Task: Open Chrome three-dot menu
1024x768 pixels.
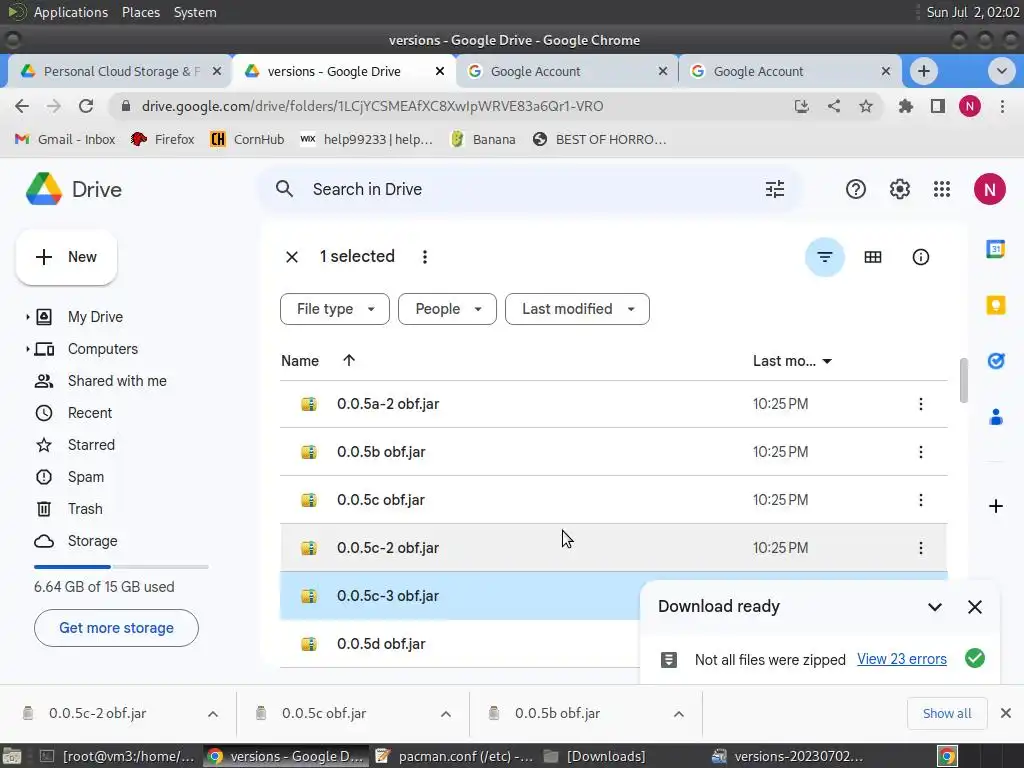Action: point(1002,106)
